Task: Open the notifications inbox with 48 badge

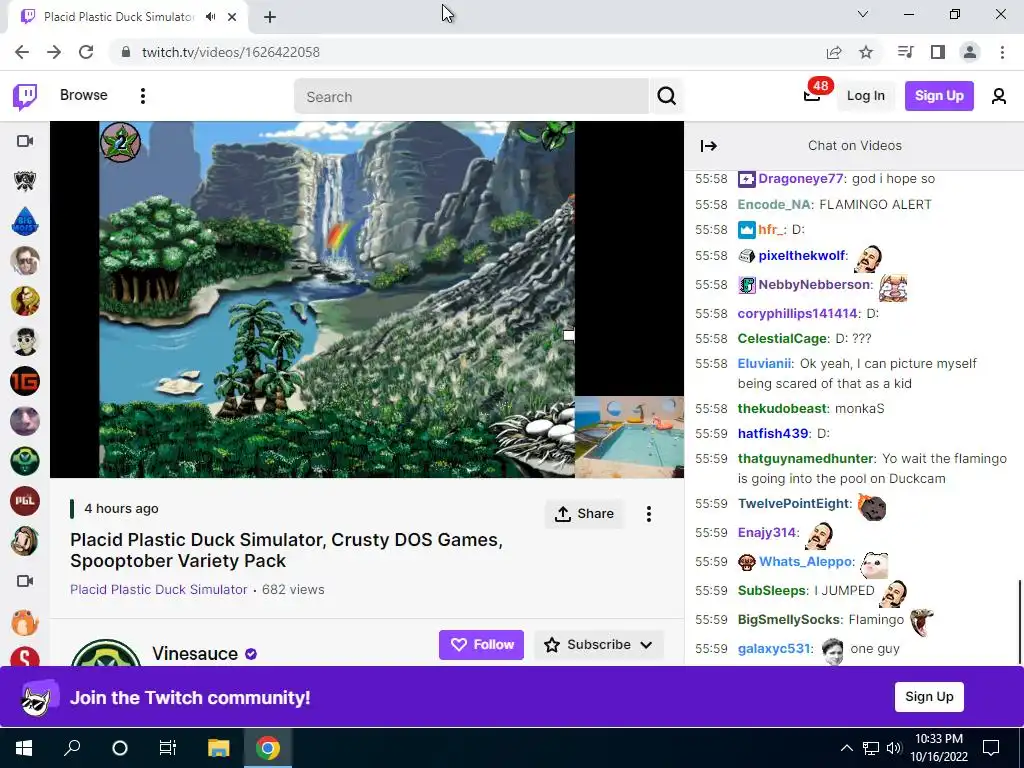Action: (x=812, y=96)
